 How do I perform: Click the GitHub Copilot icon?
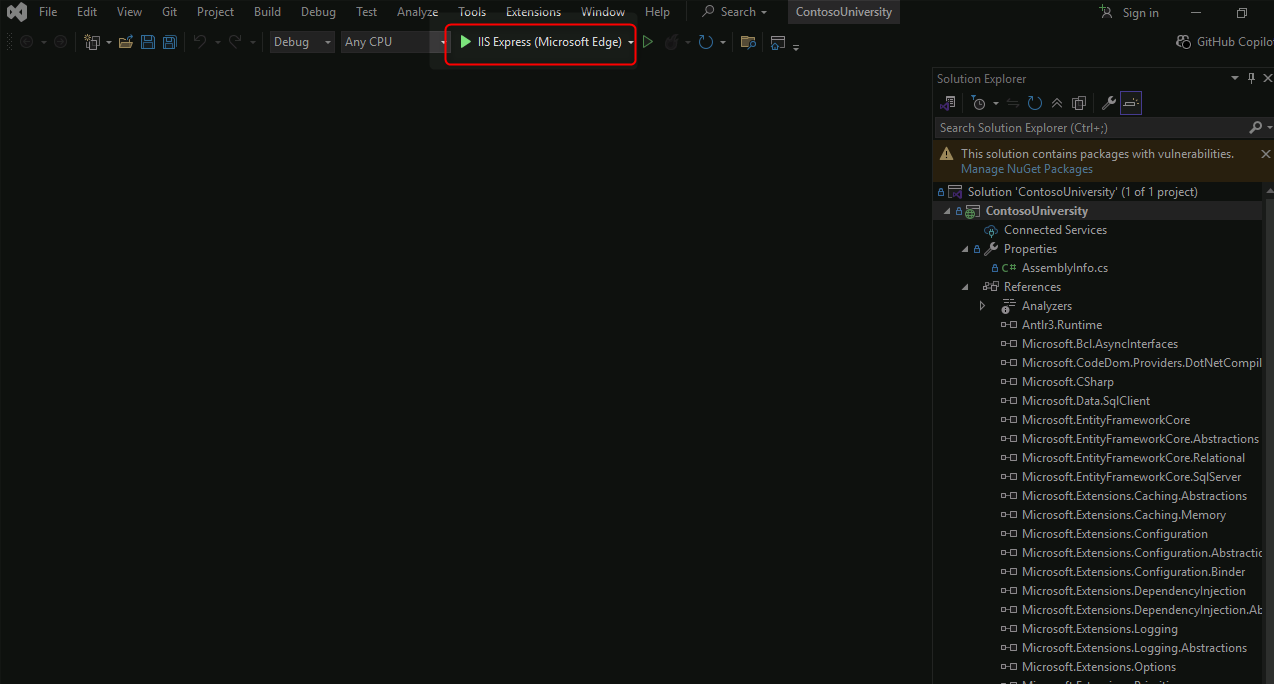click(x=1185, y=42)
